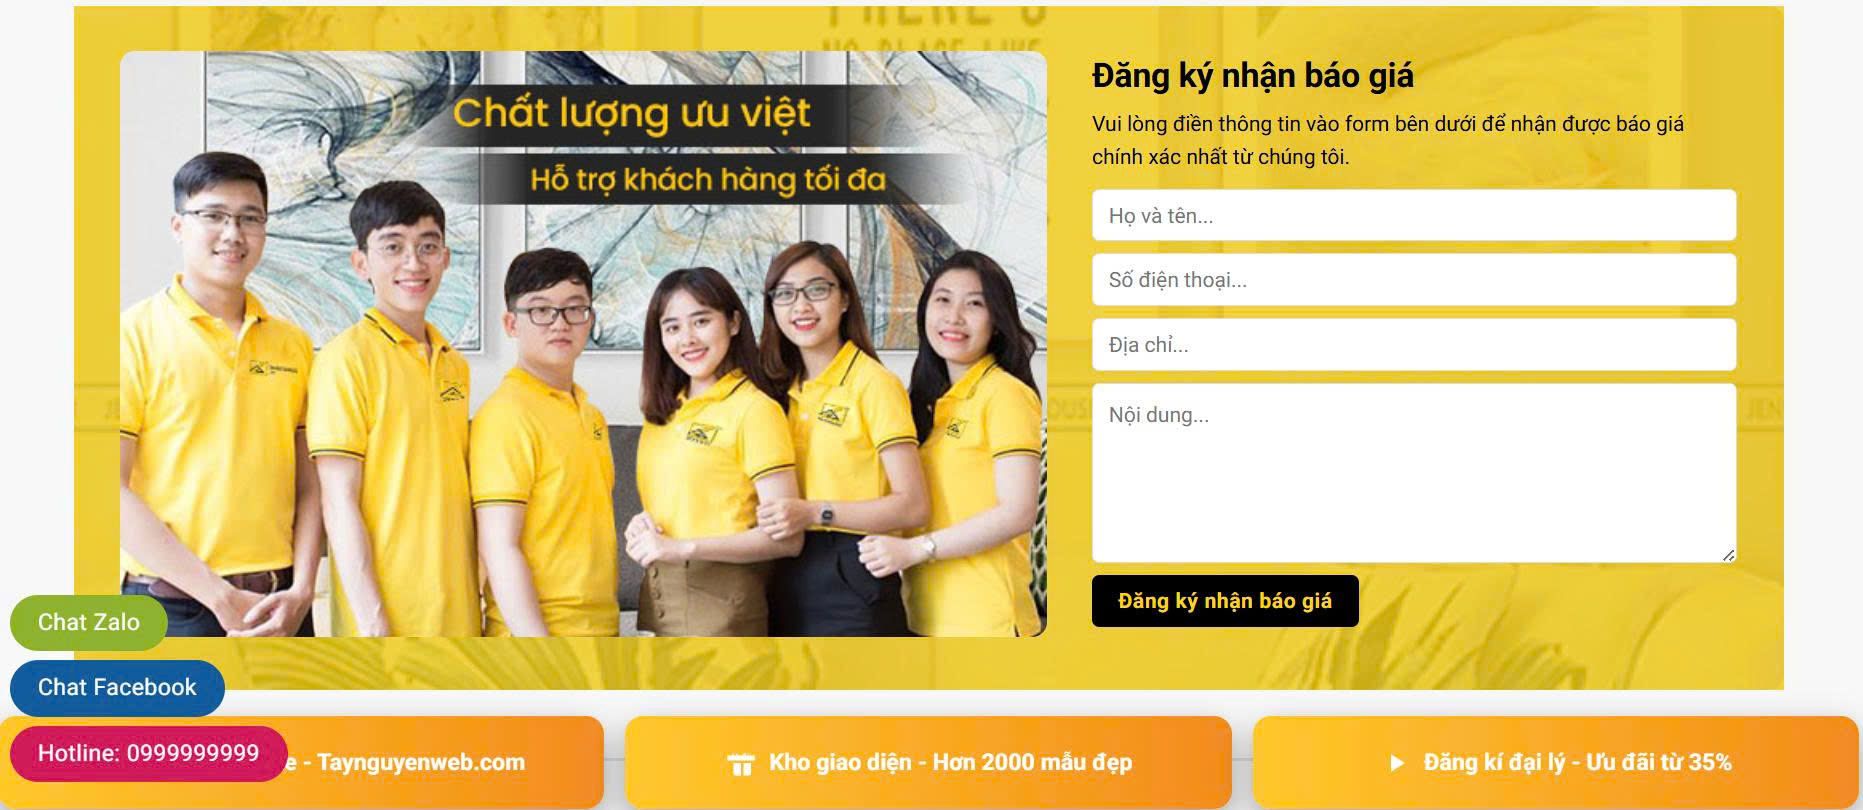1863x810 pixels.
Task: Click the Chất lượng ưu việt caption on photo
Action: pos(632,113)
